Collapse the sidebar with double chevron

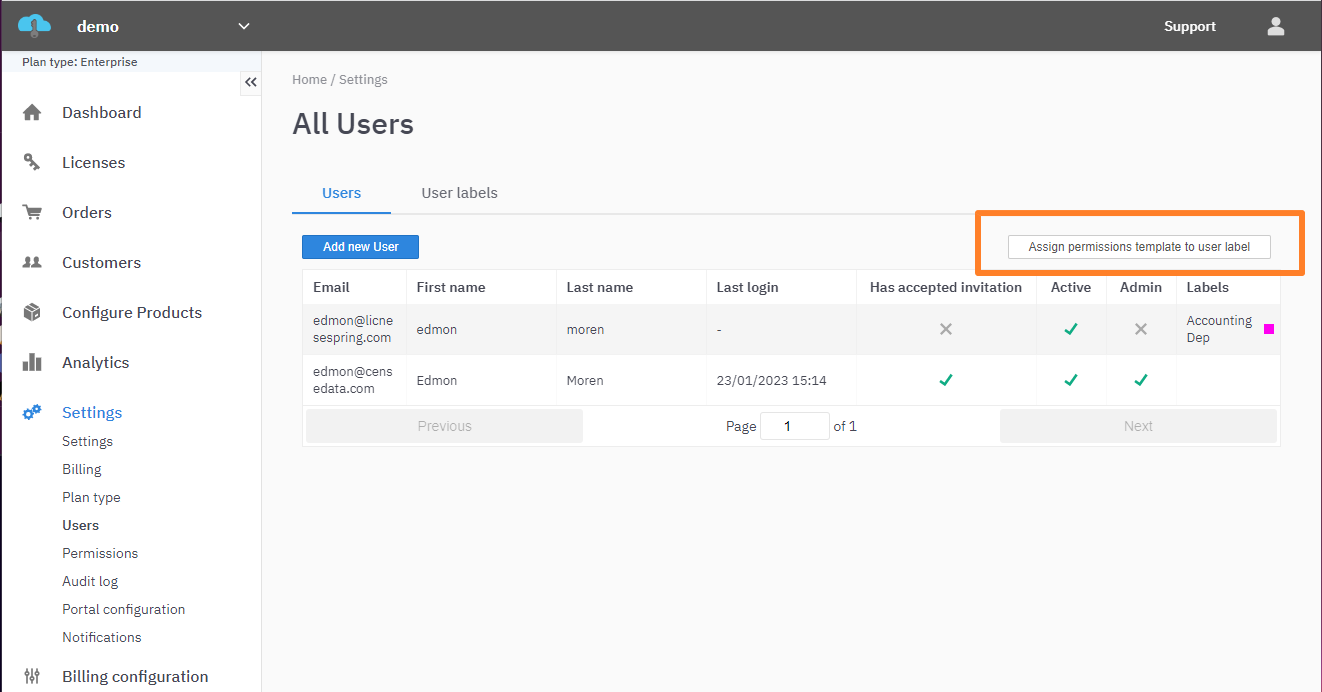(251, 83)
